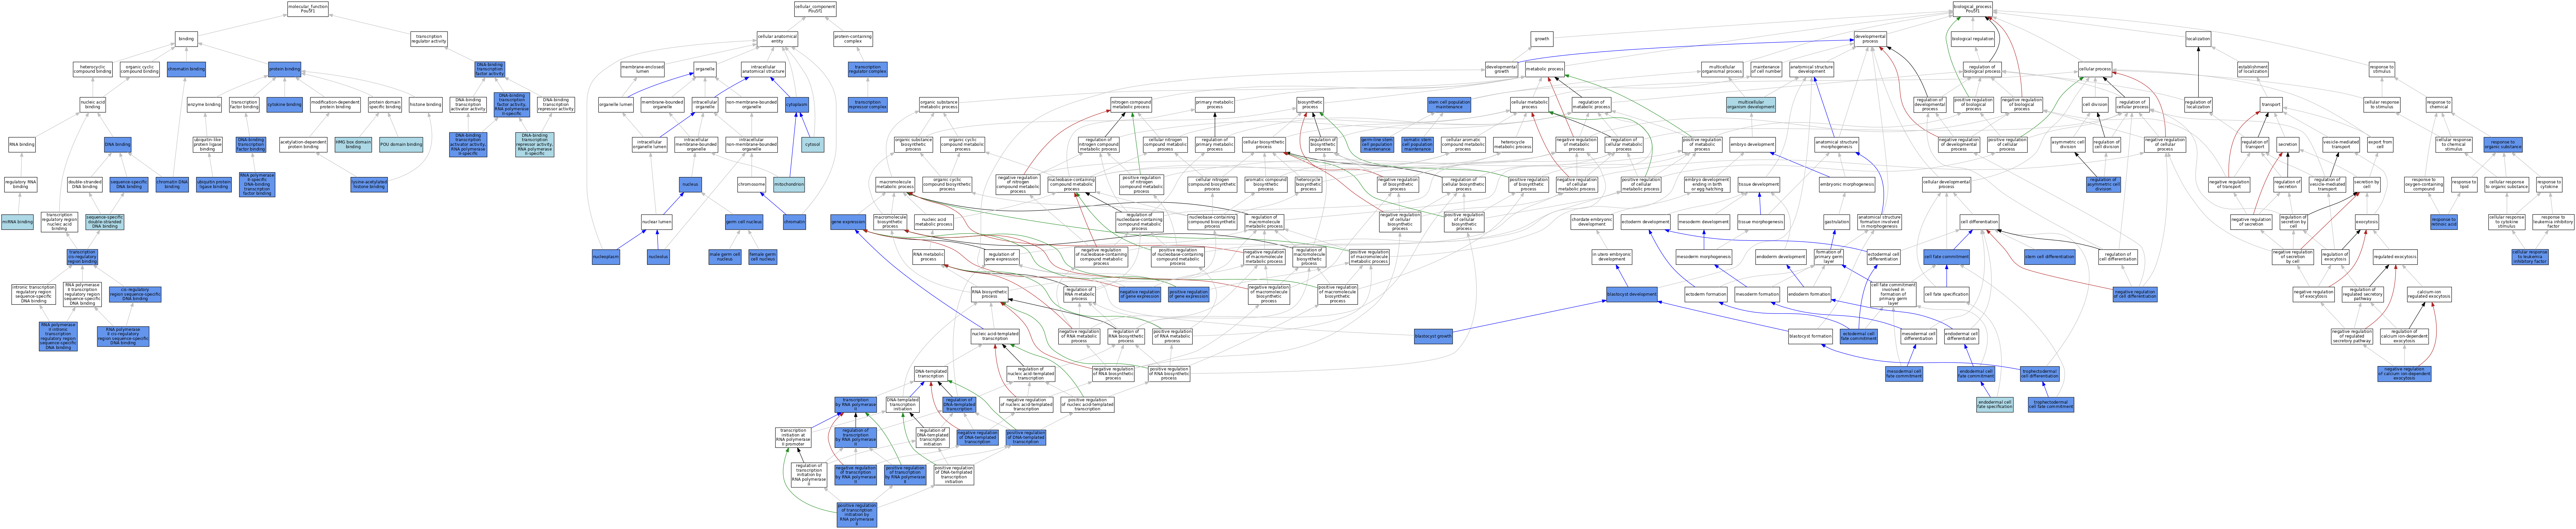The height and width of the screenshot is (529, 2576).
Task: Select the 'developmental process' node
Action: [1870, 39]
